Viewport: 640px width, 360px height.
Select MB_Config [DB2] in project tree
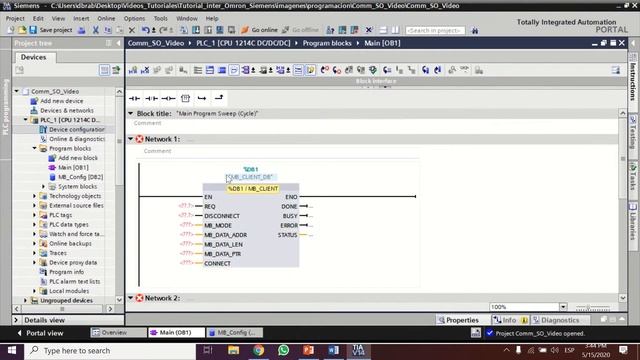80,177
